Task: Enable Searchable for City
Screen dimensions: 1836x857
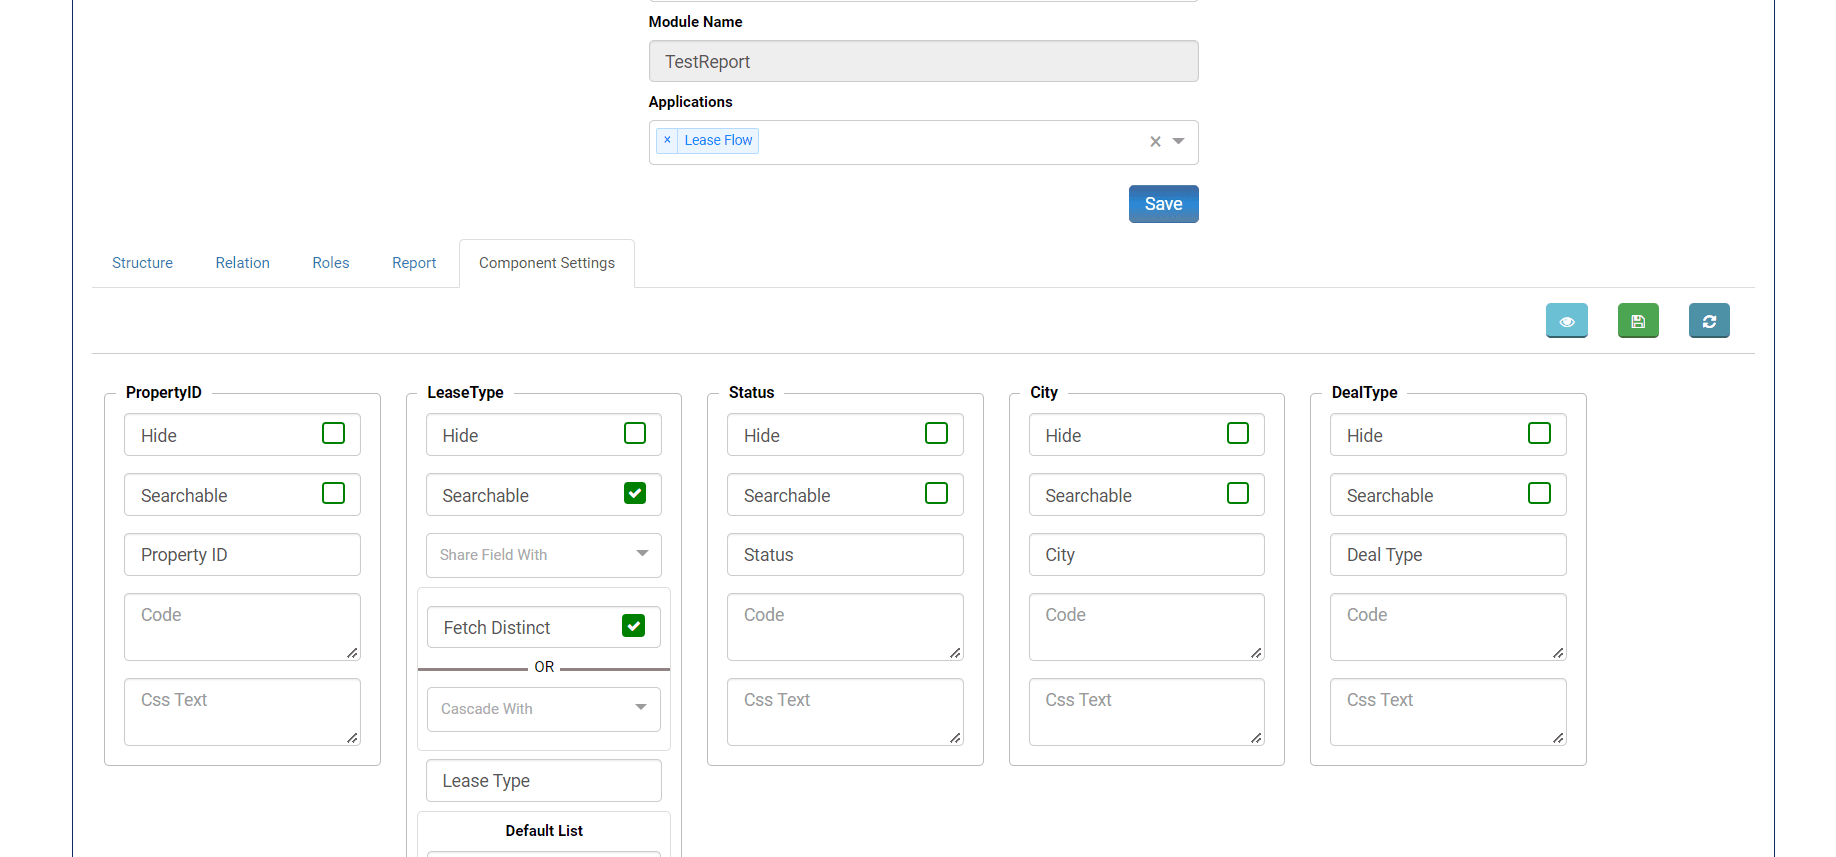Action: tap(1238, 493)
